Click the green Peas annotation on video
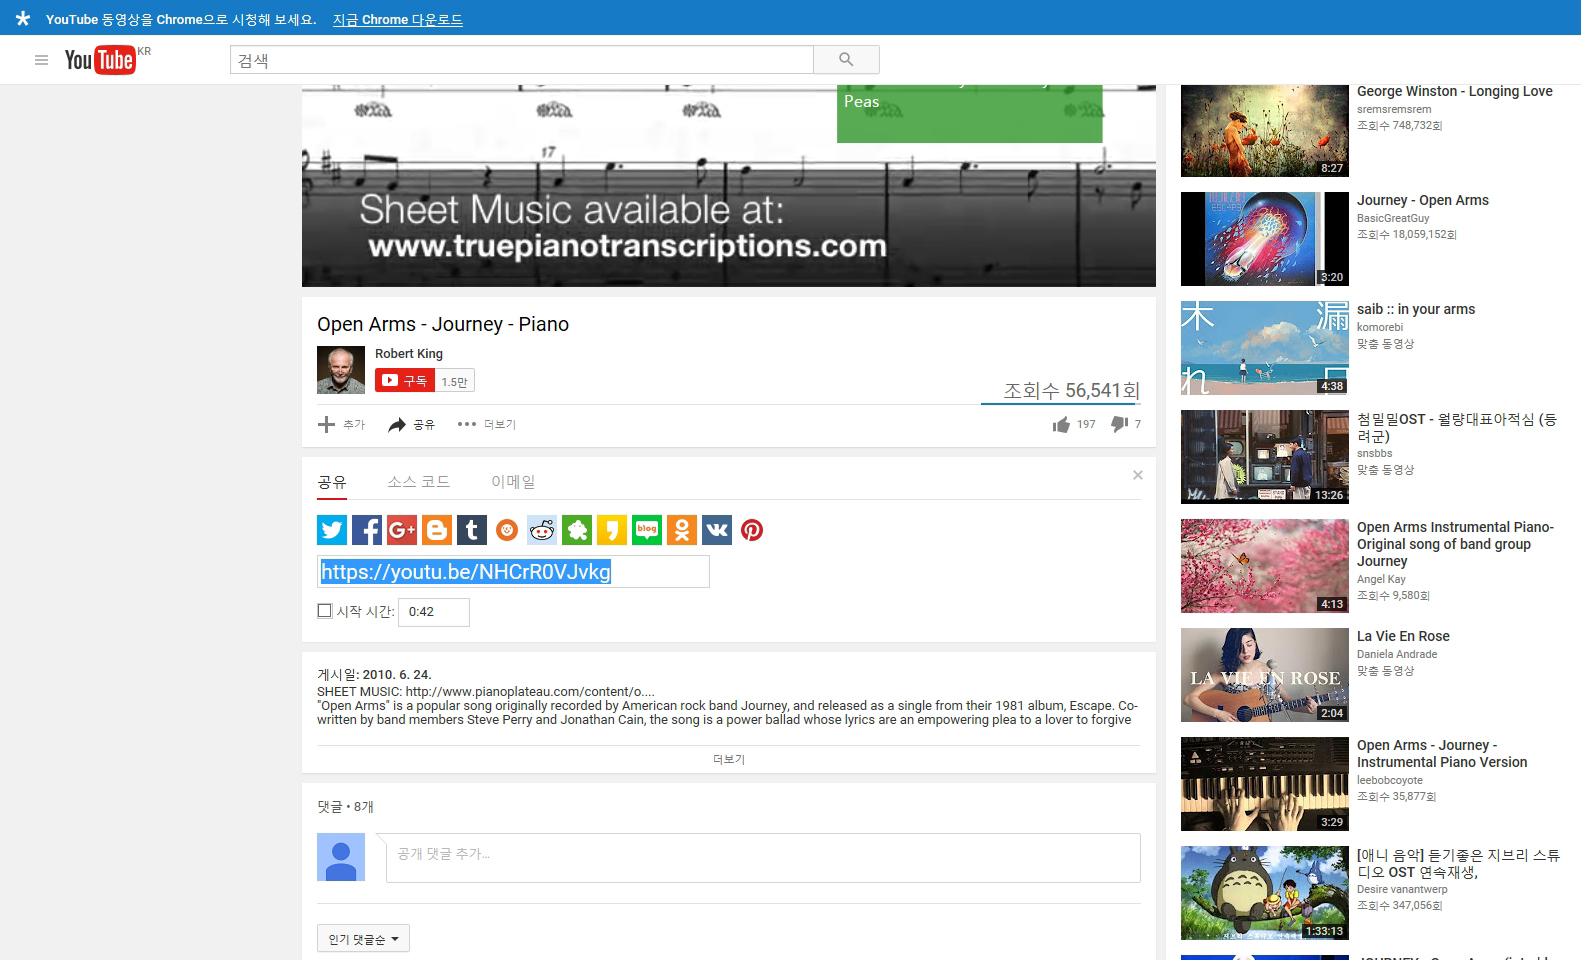The width and height of the screenshot is (1581, 960). (x=969, y=113)
